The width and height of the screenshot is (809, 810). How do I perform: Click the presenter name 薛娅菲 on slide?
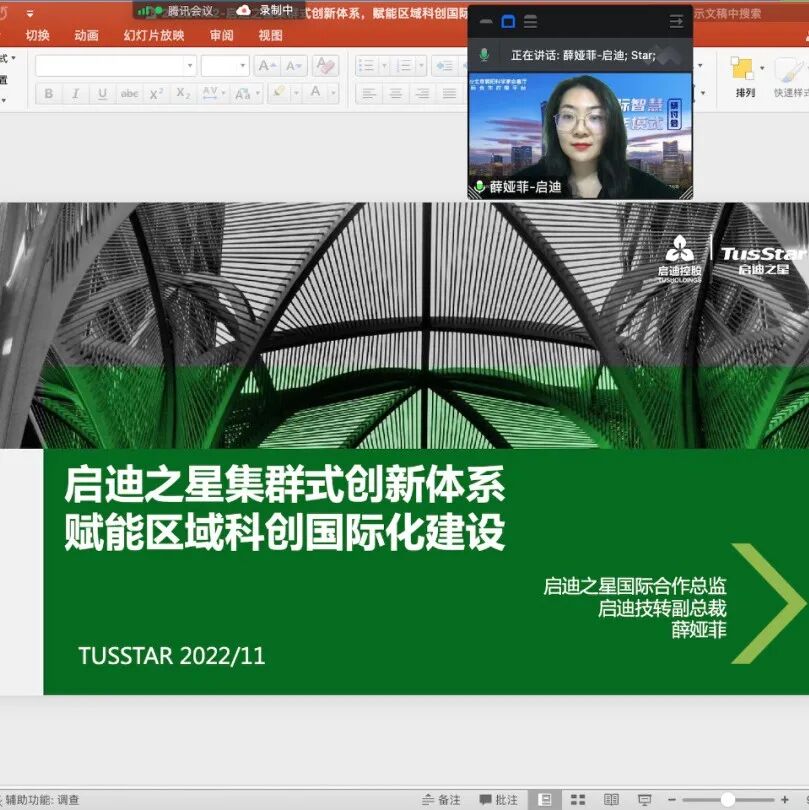coord(699,630)
